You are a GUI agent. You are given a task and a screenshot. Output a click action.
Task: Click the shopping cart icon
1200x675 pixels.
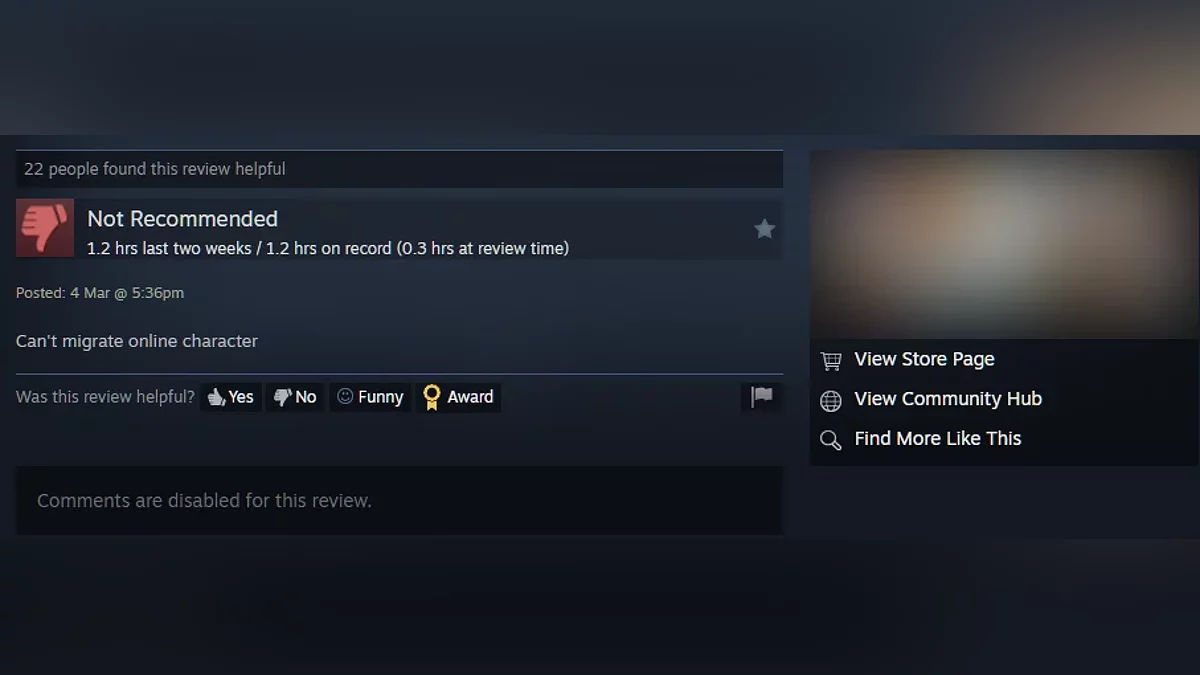tap(831, 360)
